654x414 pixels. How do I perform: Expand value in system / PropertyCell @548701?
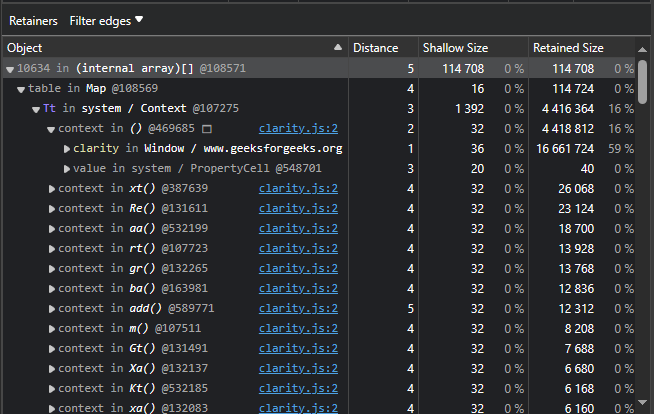(66, 169)
